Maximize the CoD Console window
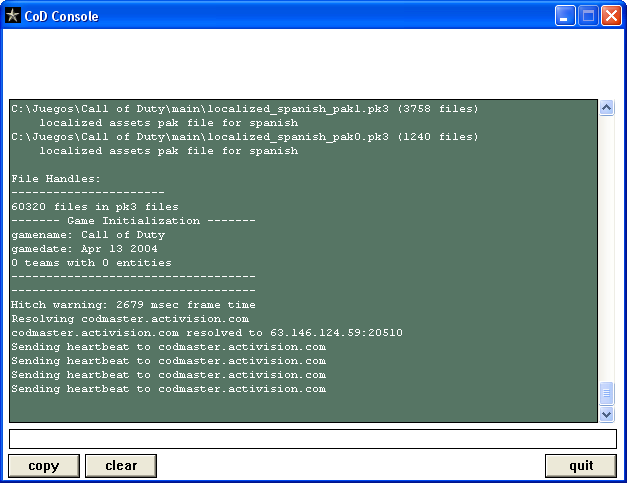Image resolution: width=627 pixels, height=483 pixels. [x=588, y=16]
